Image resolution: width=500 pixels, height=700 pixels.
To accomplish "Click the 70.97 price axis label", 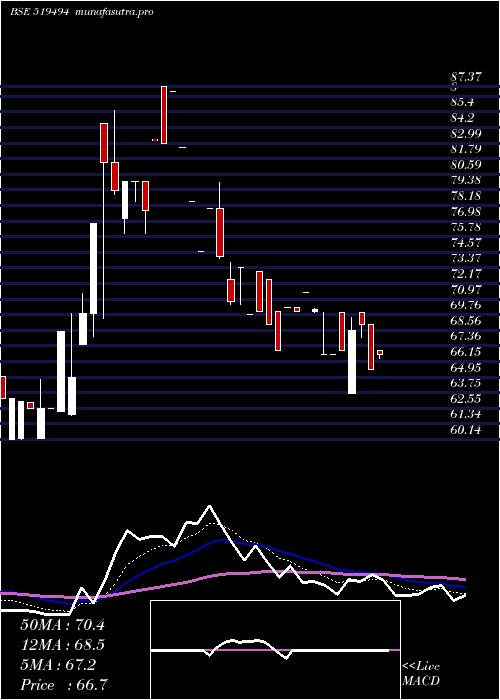I will click(466, 290).
